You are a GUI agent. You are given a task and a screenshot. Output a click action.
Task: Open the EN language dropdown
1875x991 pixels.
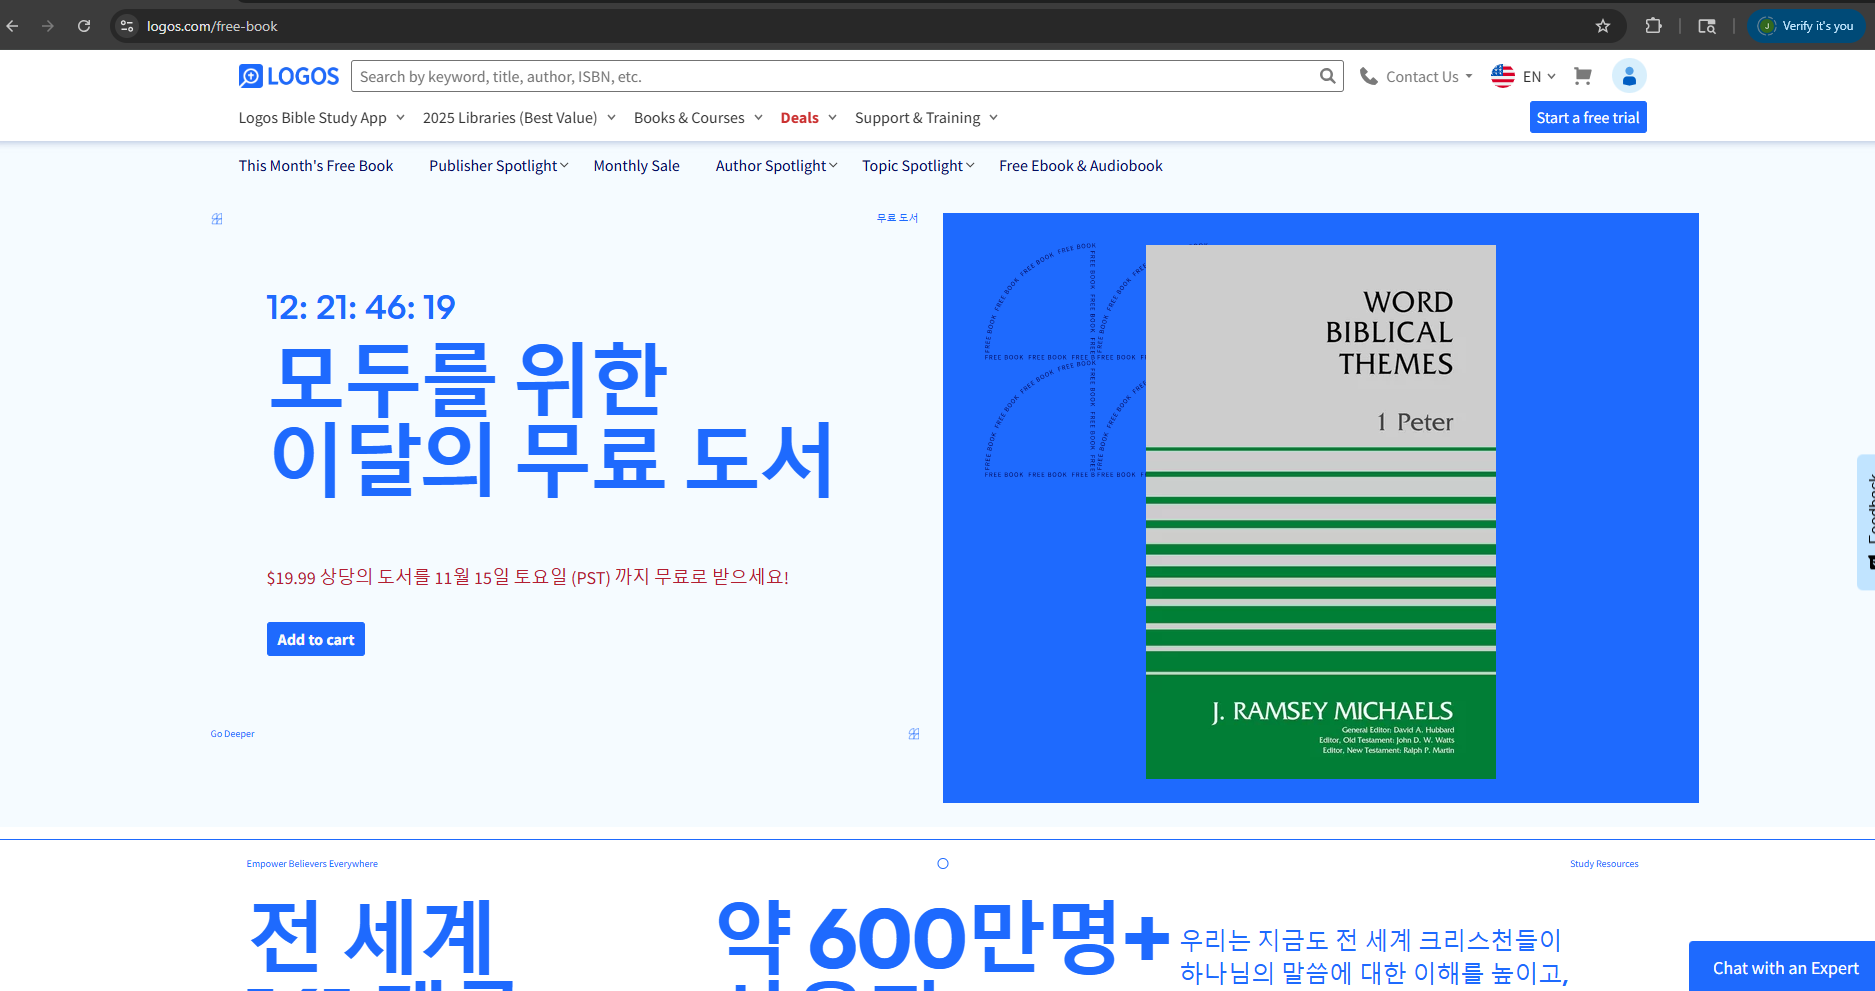click(x=1538, y=77)
